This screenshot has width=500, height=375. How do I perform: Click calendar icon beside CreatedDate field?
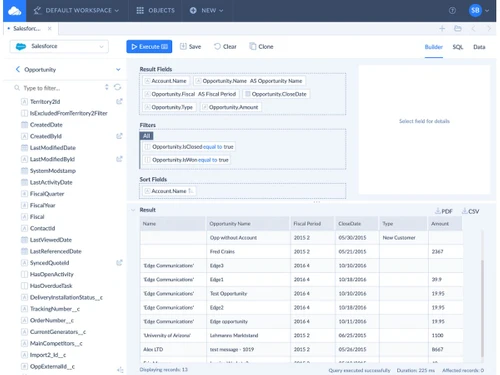point(24,125)
